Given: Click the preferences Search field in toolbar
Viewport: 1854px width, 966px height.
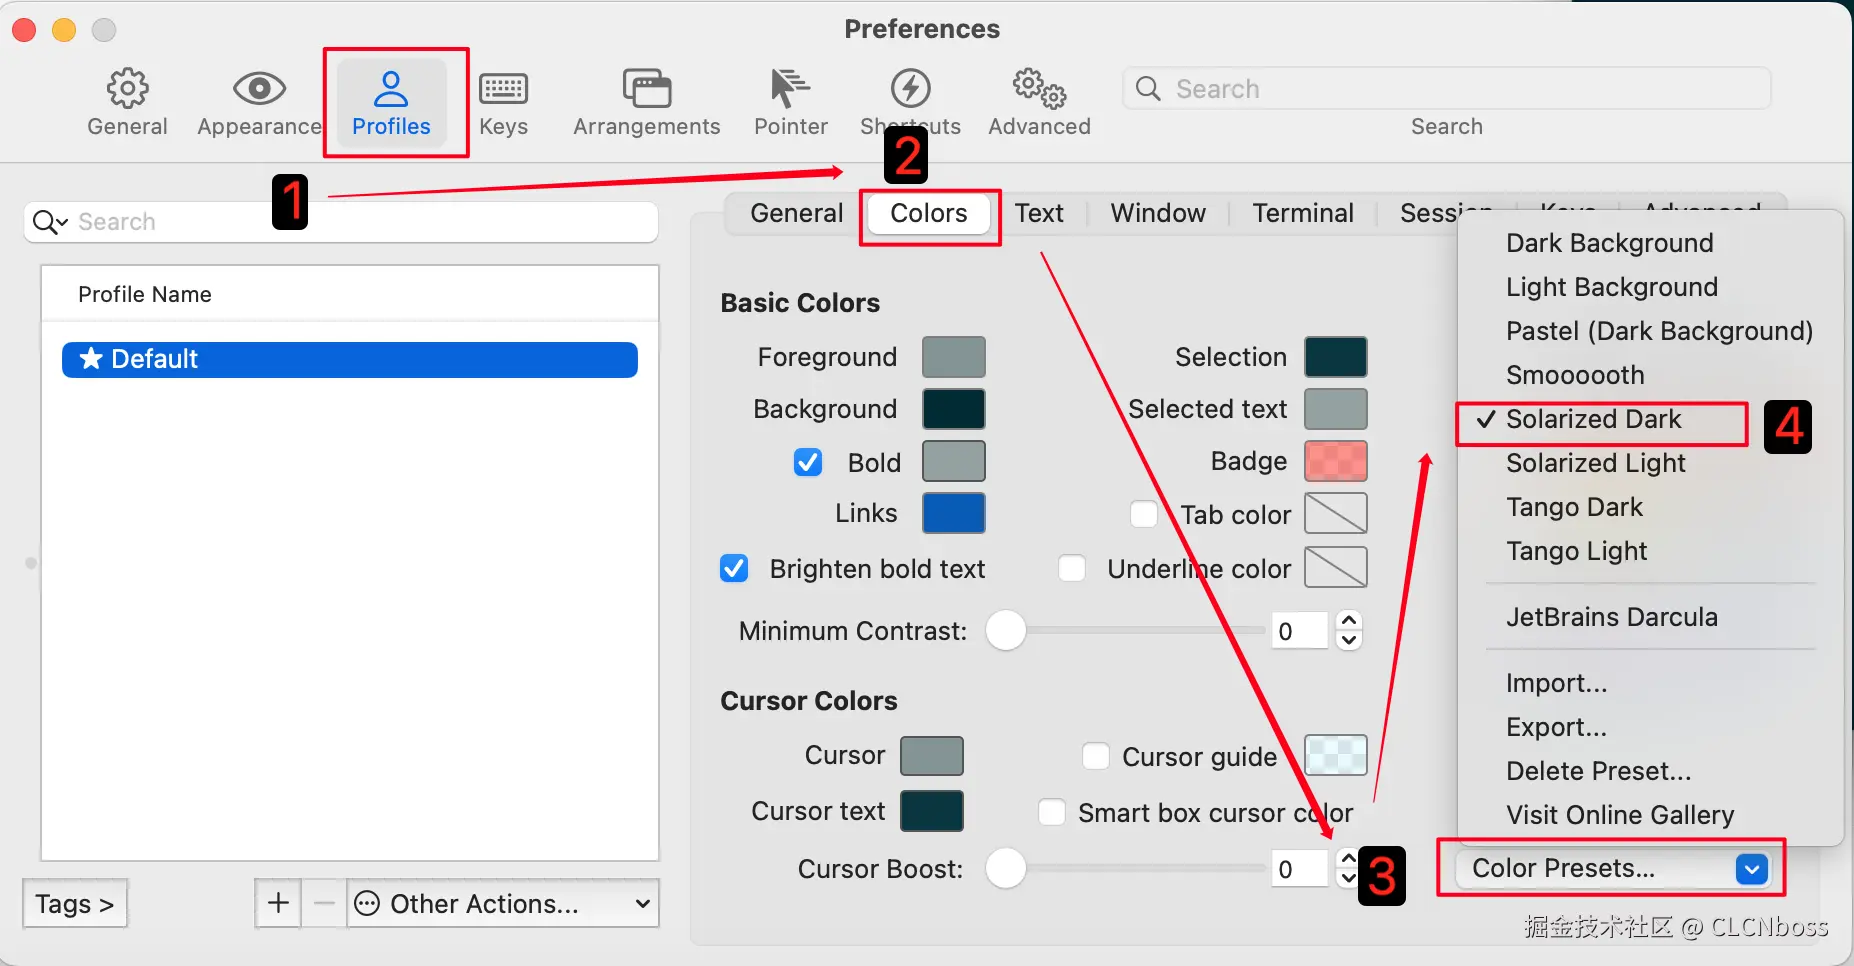Looking at the screenshot, I should click(x=1447, y=89).
